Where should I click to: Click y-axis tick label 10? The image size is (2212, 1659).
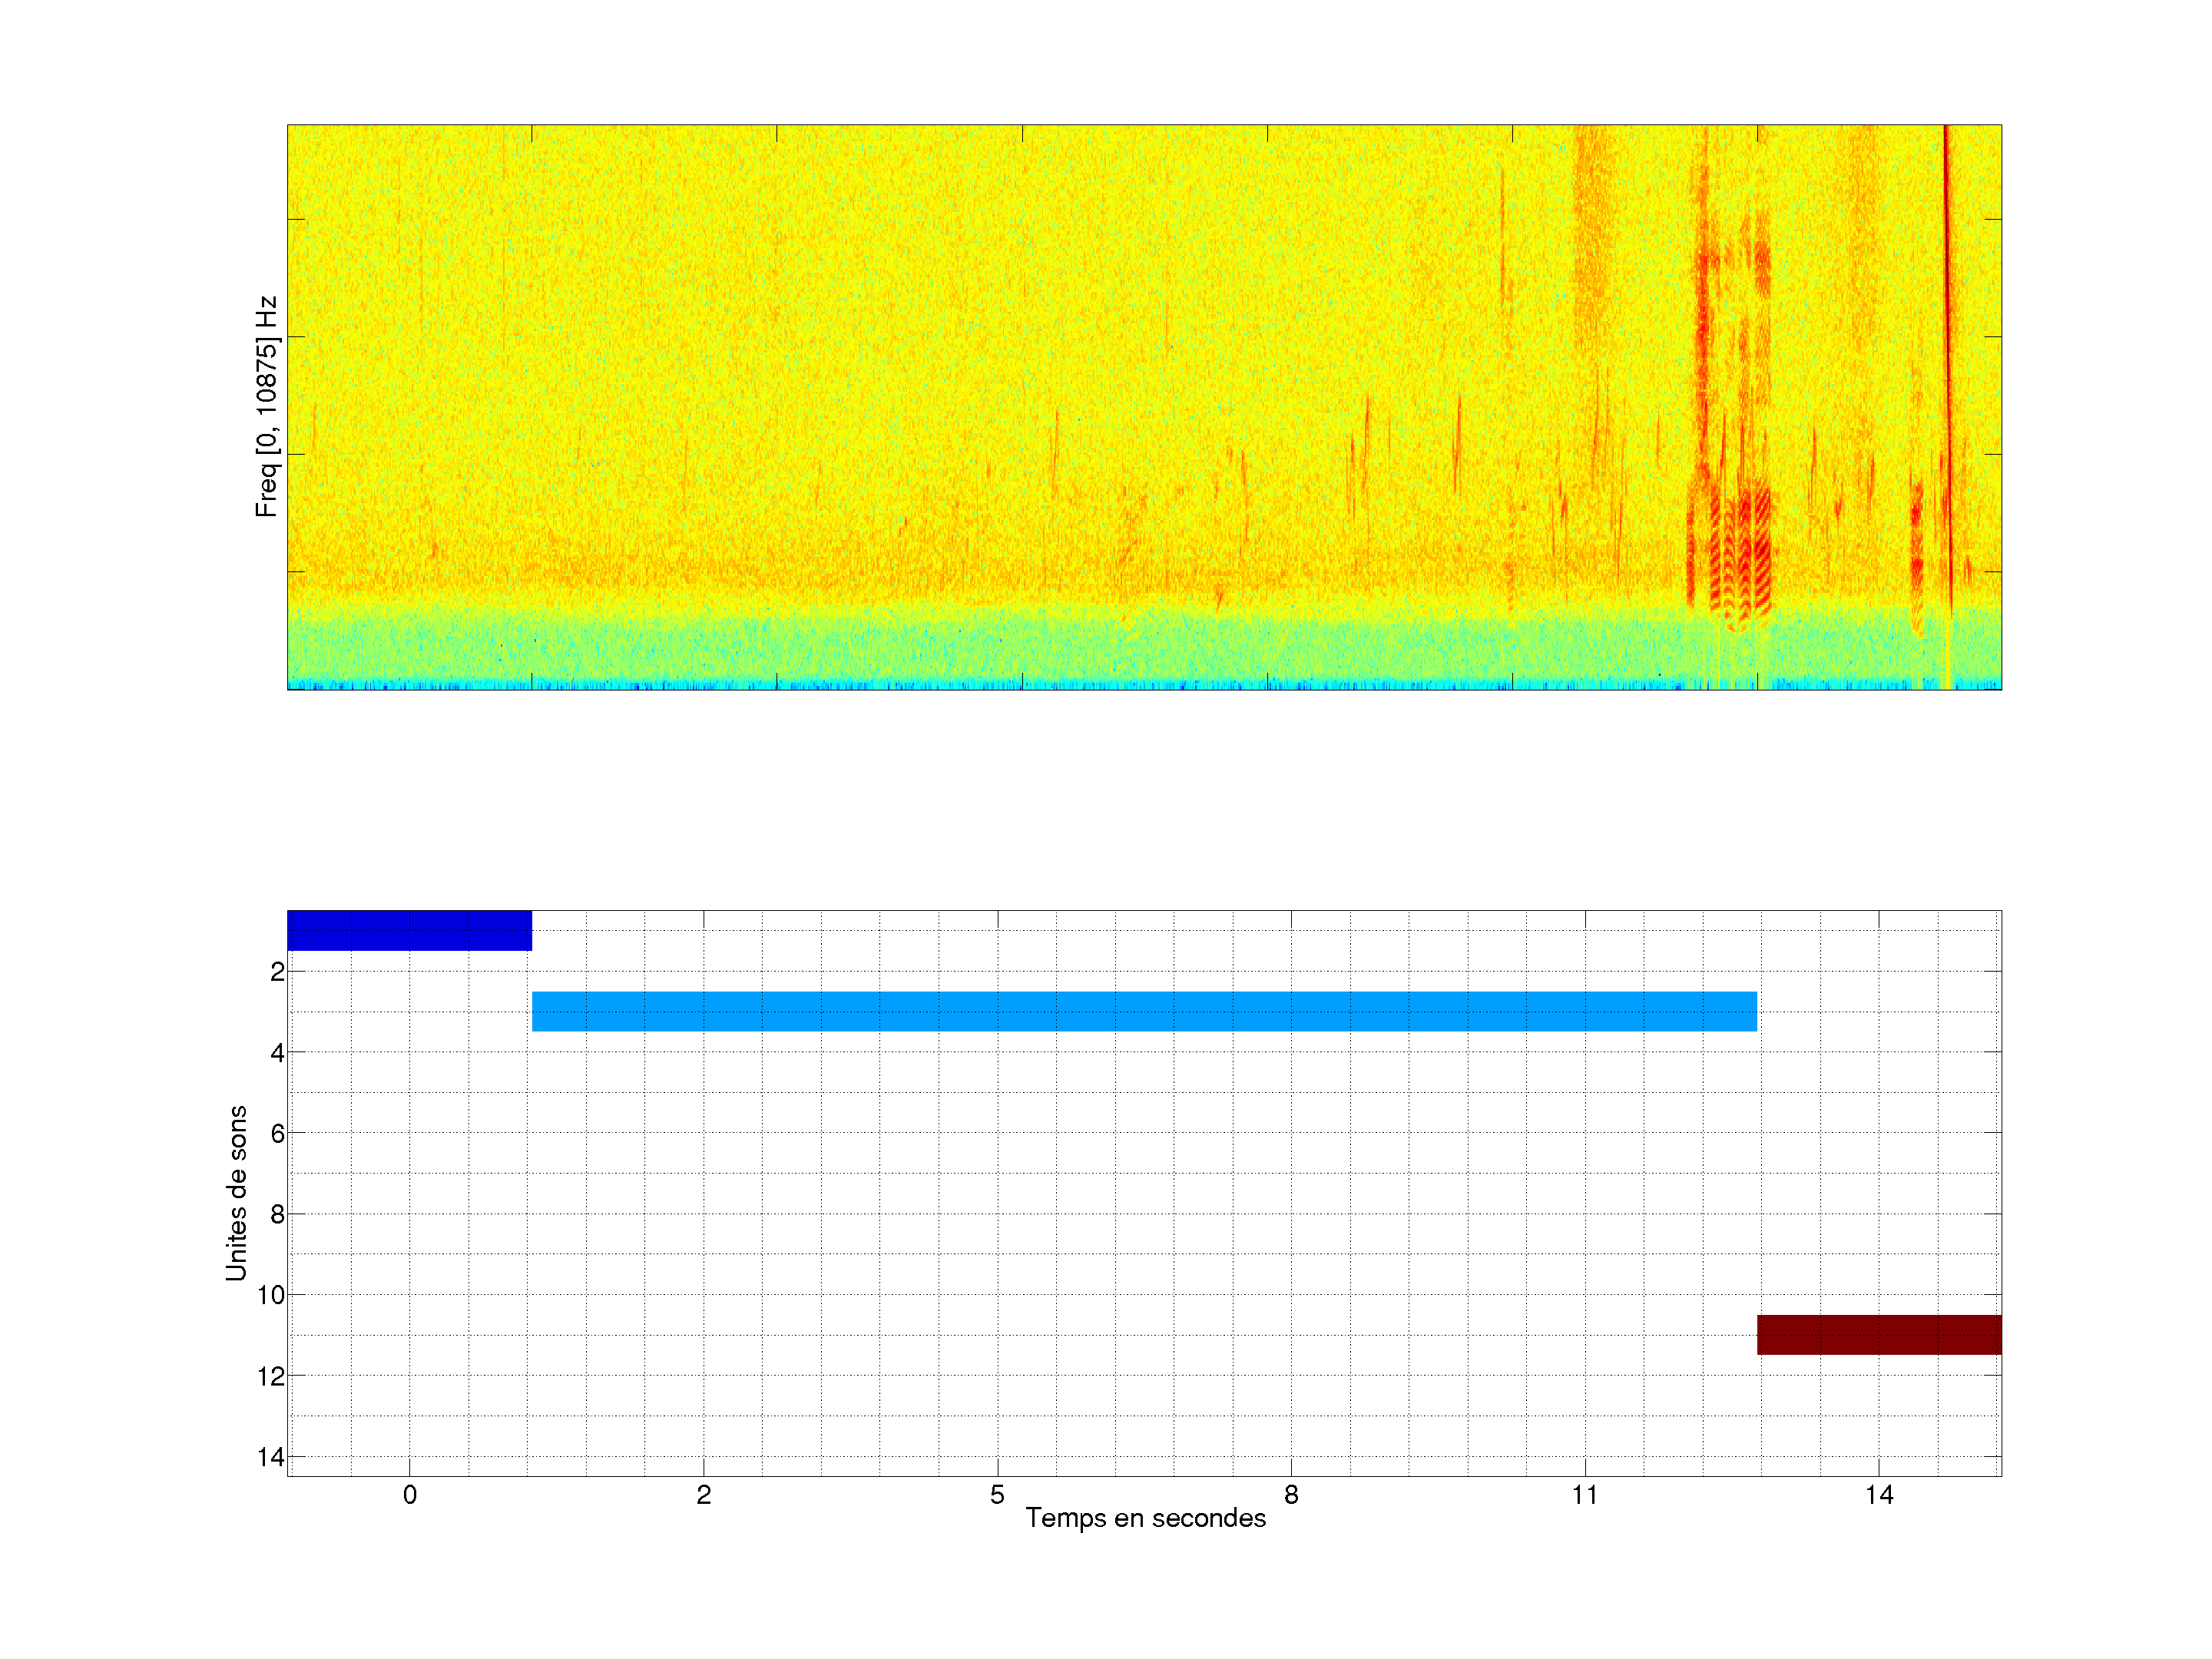click(x=271, y=1295)
